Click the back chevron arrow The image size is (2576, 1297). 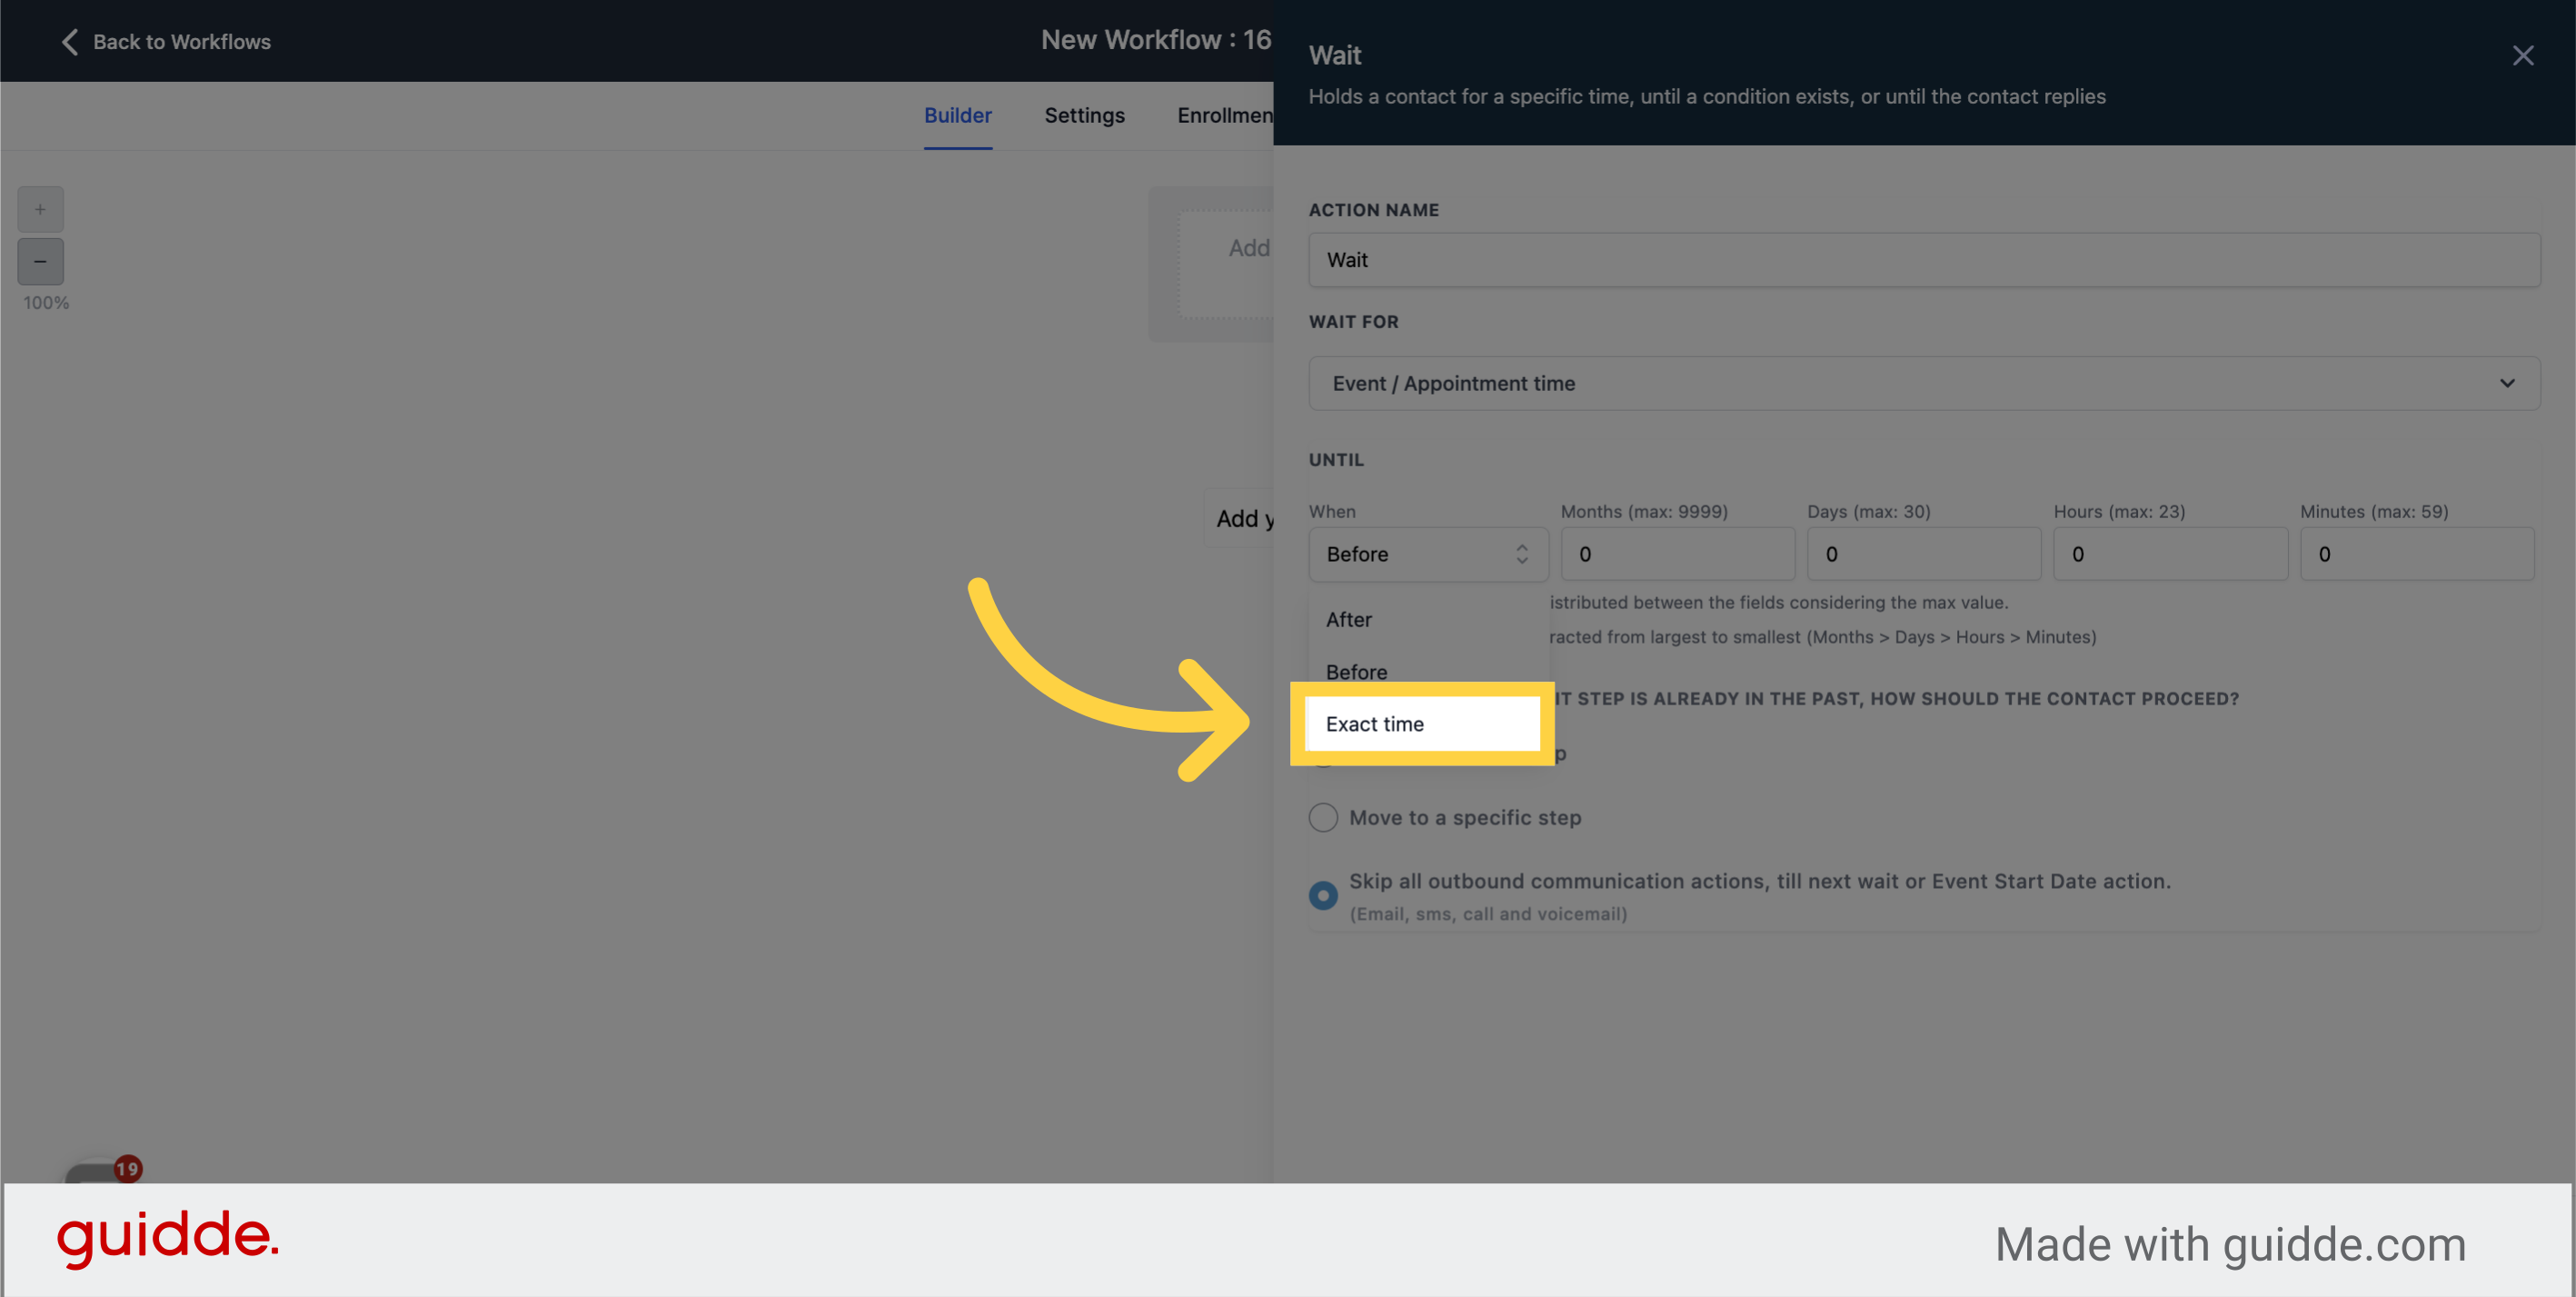[x=68, y=41]
